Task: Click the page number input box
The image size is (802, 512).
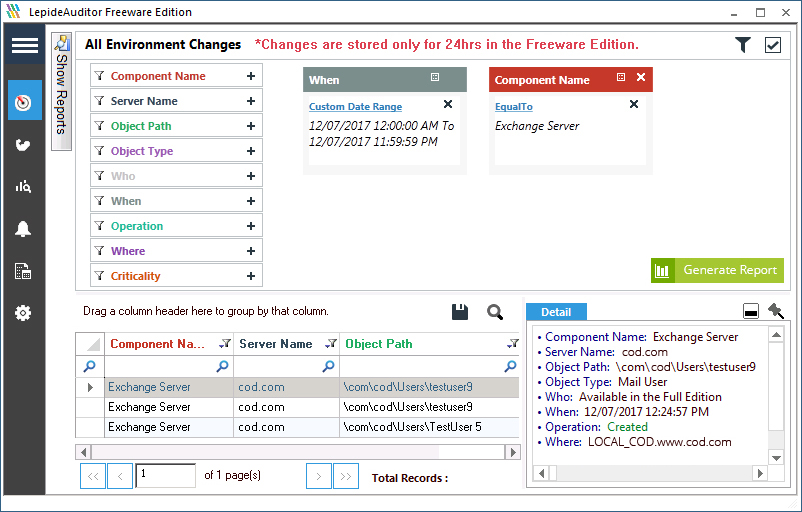Action: (165, 475)
